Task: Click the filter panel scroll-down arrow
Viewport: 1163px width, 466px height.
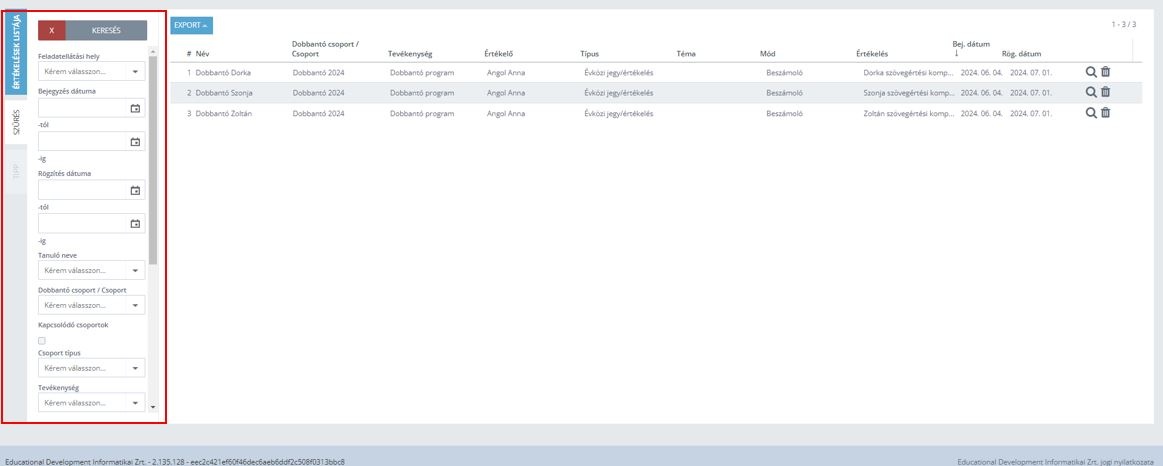Action: (153, 407)
